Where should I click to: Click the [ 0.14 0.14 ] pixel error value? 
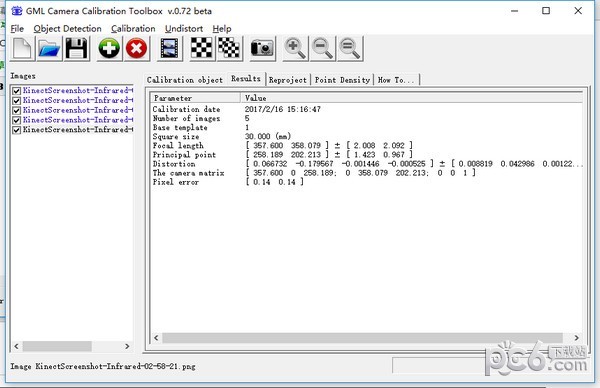click(274, 182)
